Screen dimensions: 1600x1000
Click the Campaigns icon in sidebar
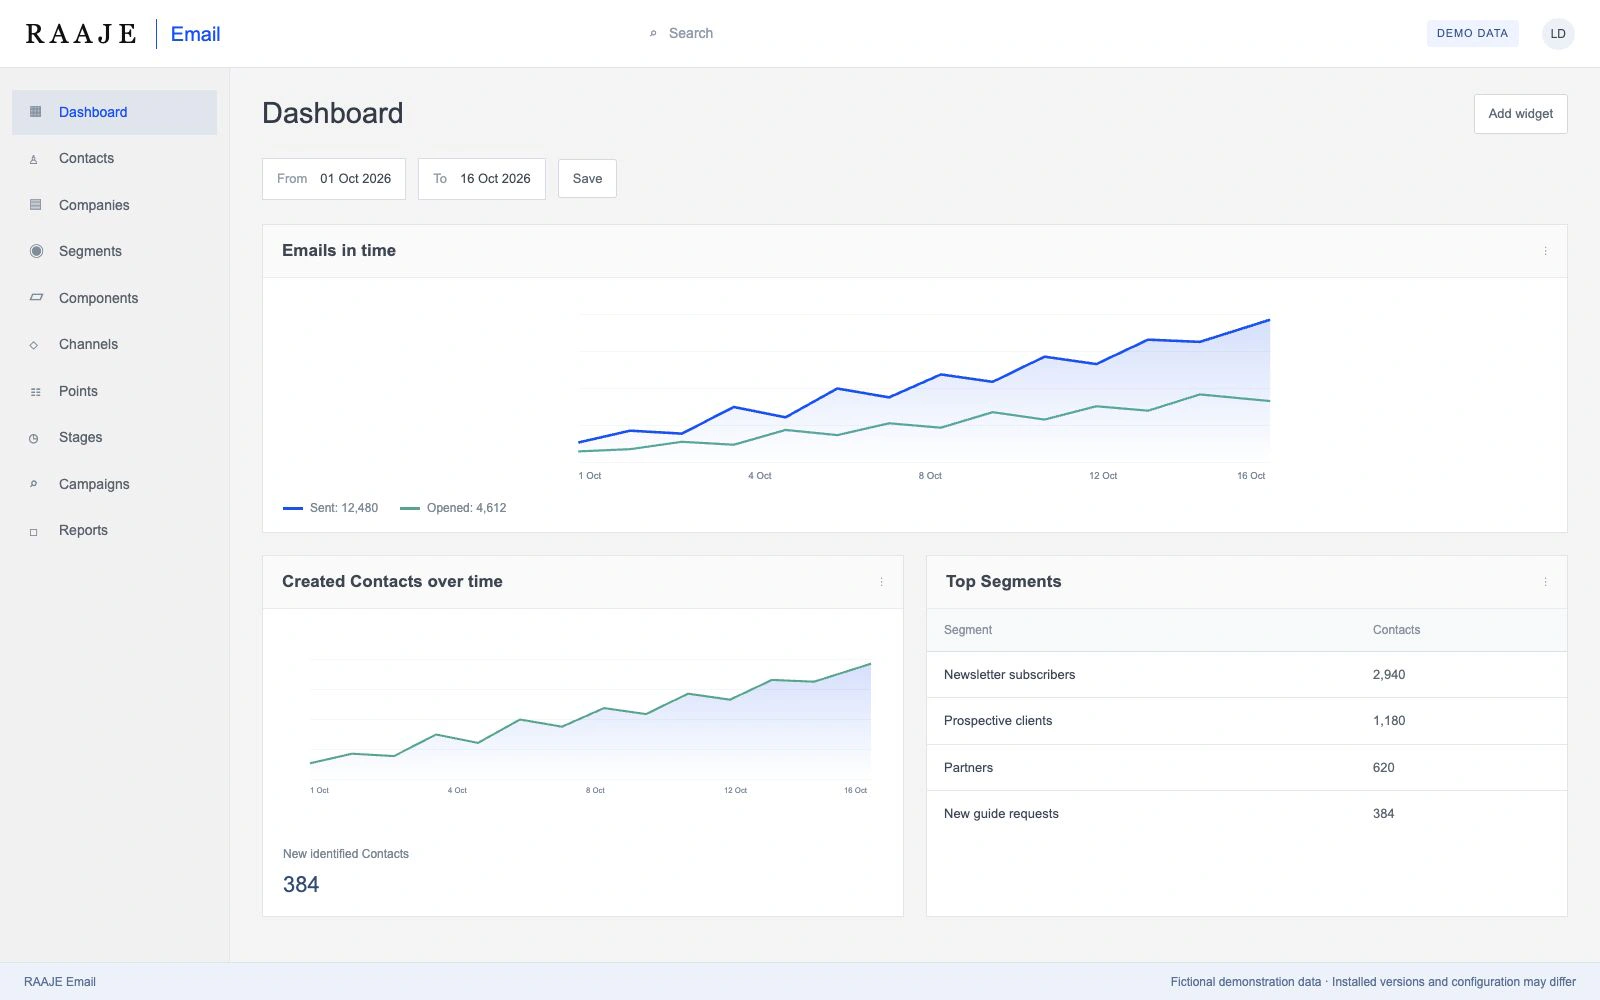point(34,484)
